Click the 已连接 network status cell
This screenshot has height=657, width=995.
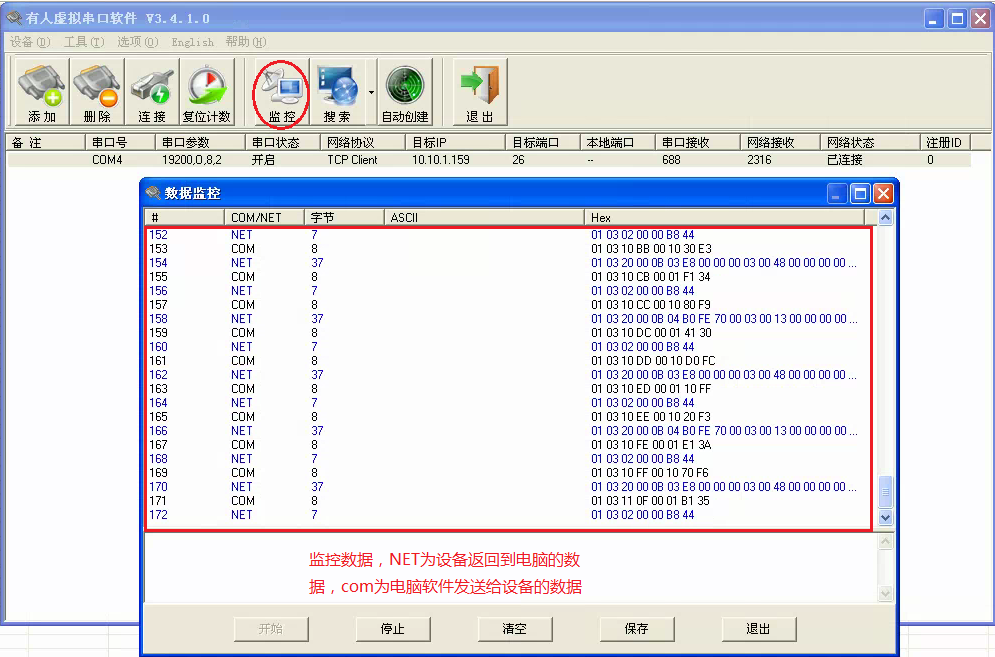coord(845,160)
